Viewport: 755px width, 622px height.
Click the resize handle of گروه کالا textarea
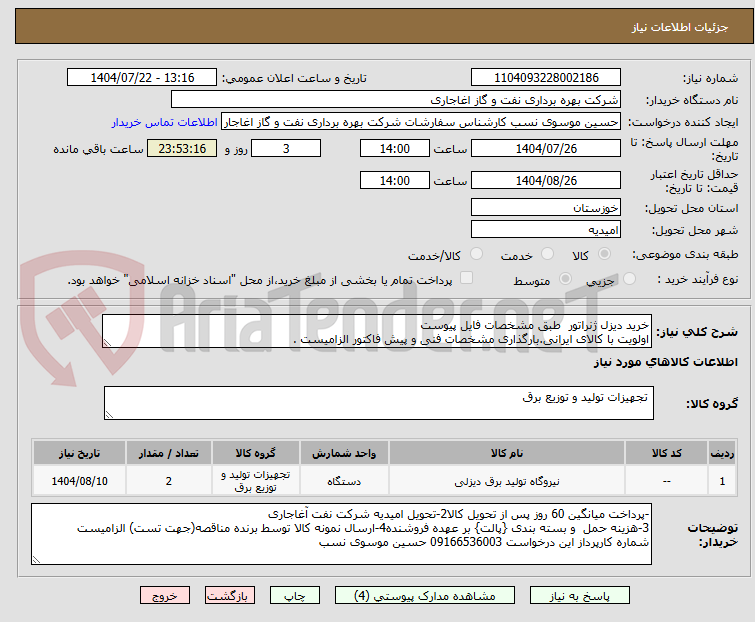pyautogui.click(x=109, y=415)
